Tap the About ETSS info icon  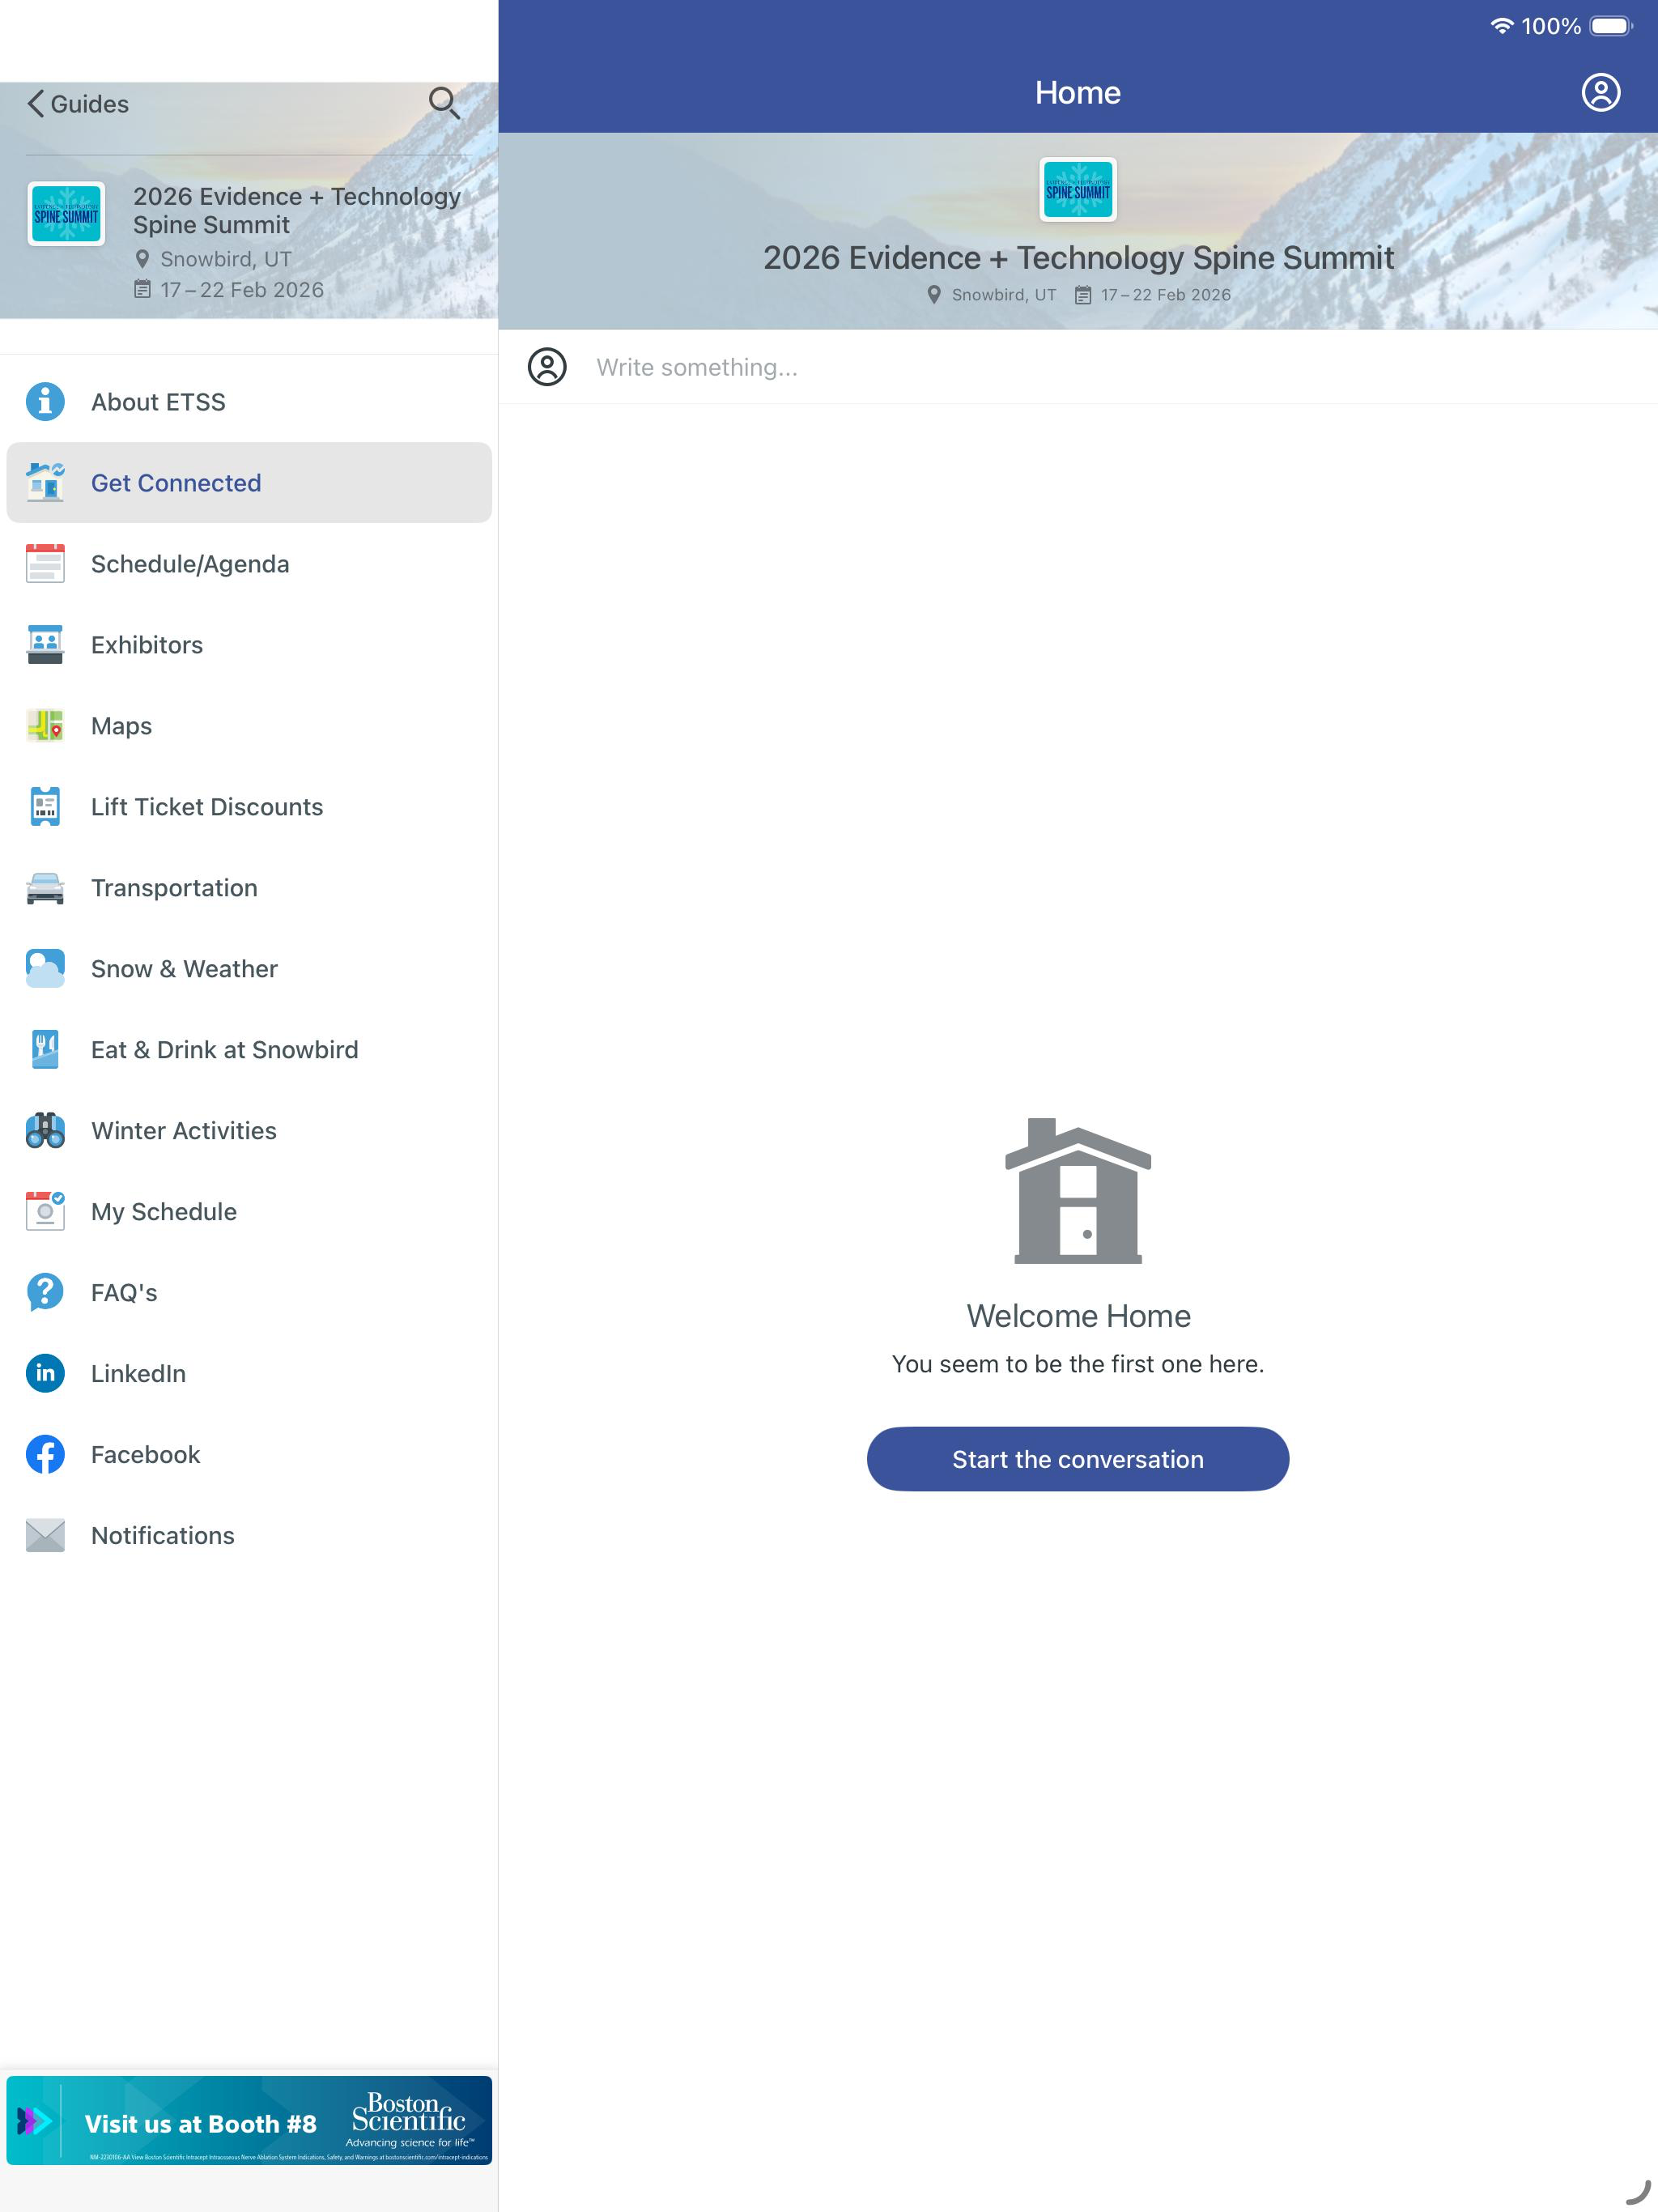coord(45,402)
